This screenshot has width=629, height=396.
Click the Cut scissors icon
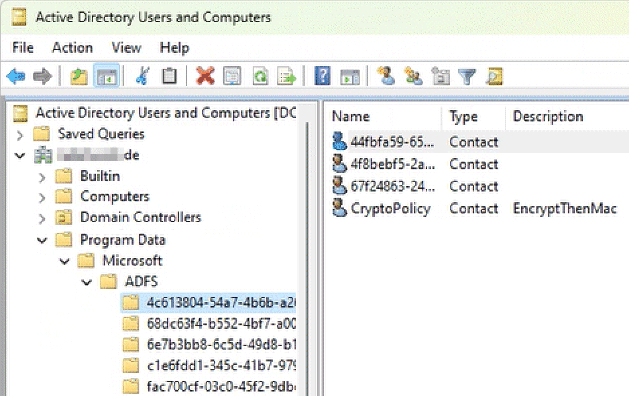point(142,76)
